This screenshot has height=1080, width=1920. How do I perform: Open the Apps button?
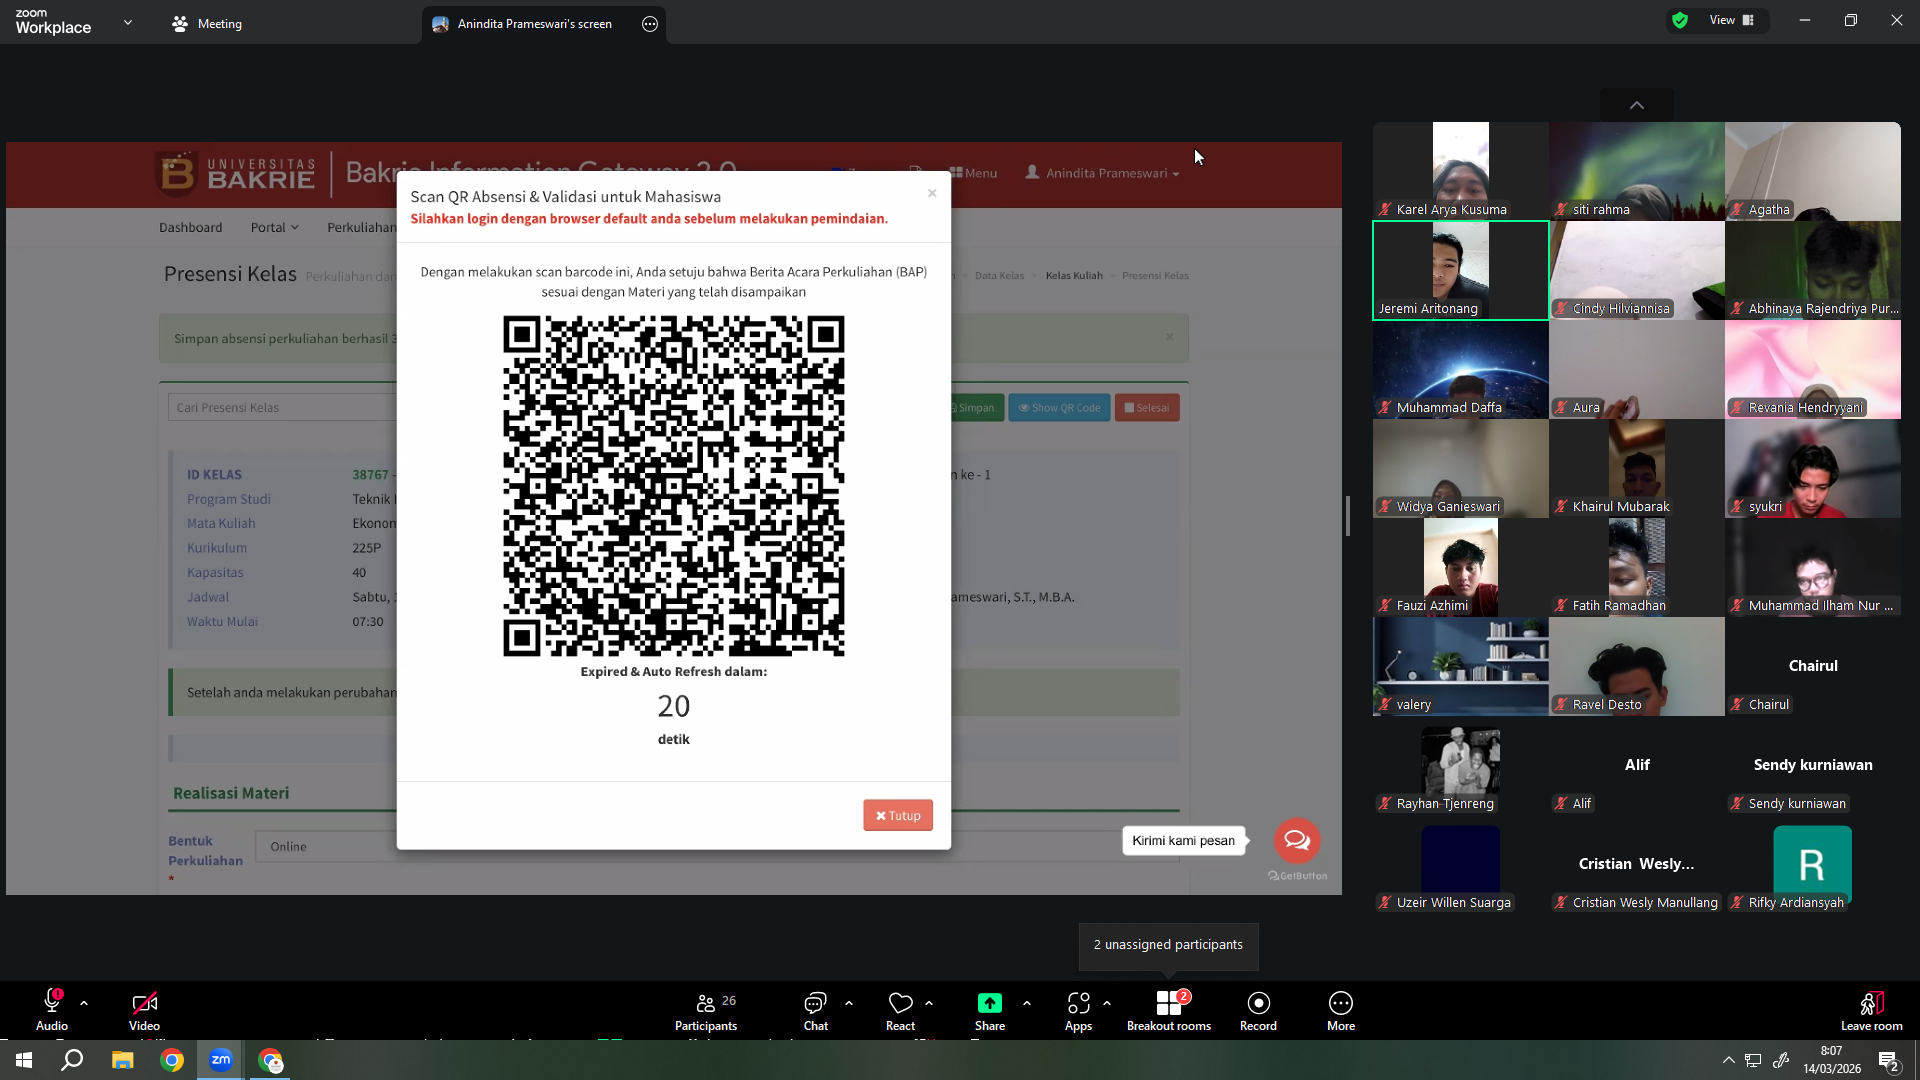1078,1010
